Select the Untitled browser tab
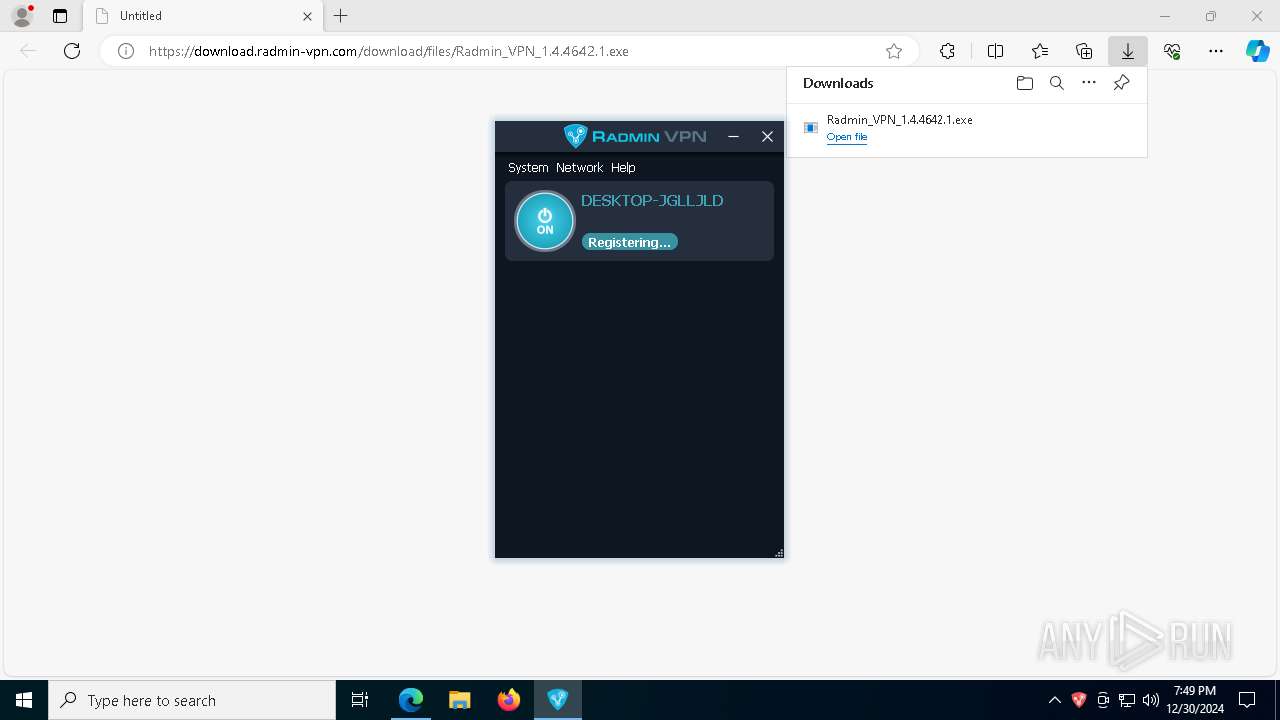The width and height of the screenshot is (1280, 720). click(x=203, y=16)
